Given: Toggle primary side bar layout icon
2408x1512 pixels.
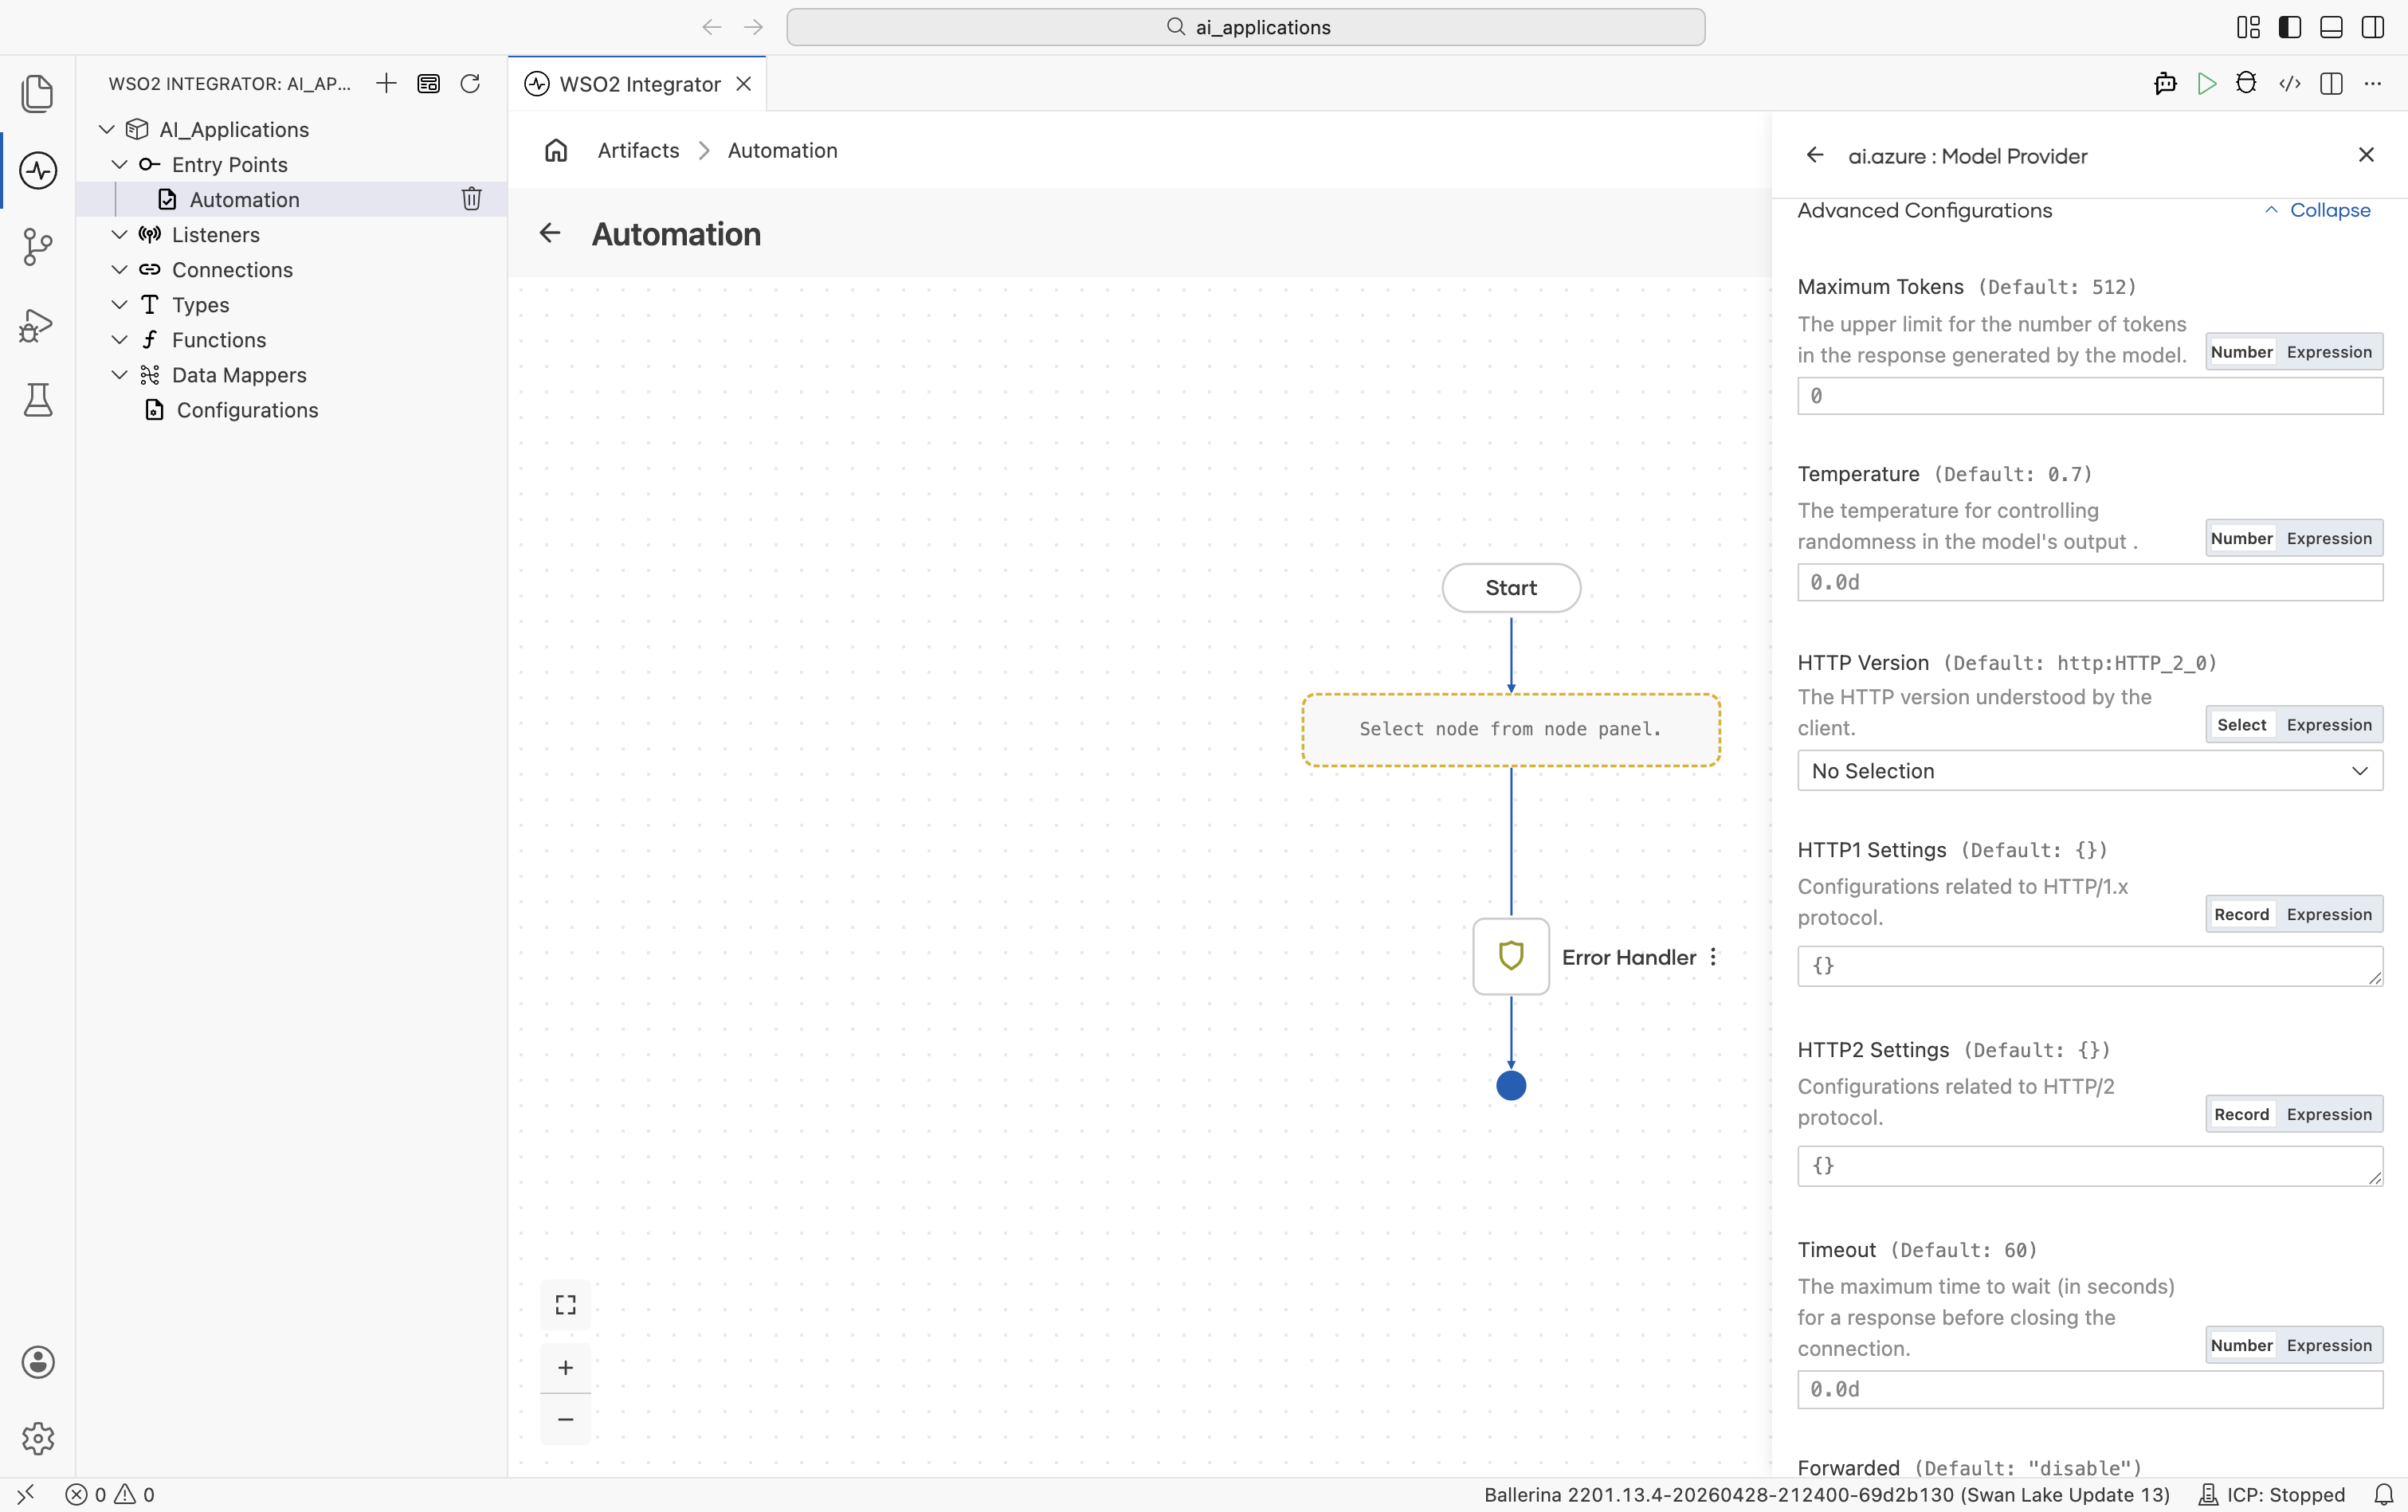Looking at the screenshot, I should (x=2289, y=27).
